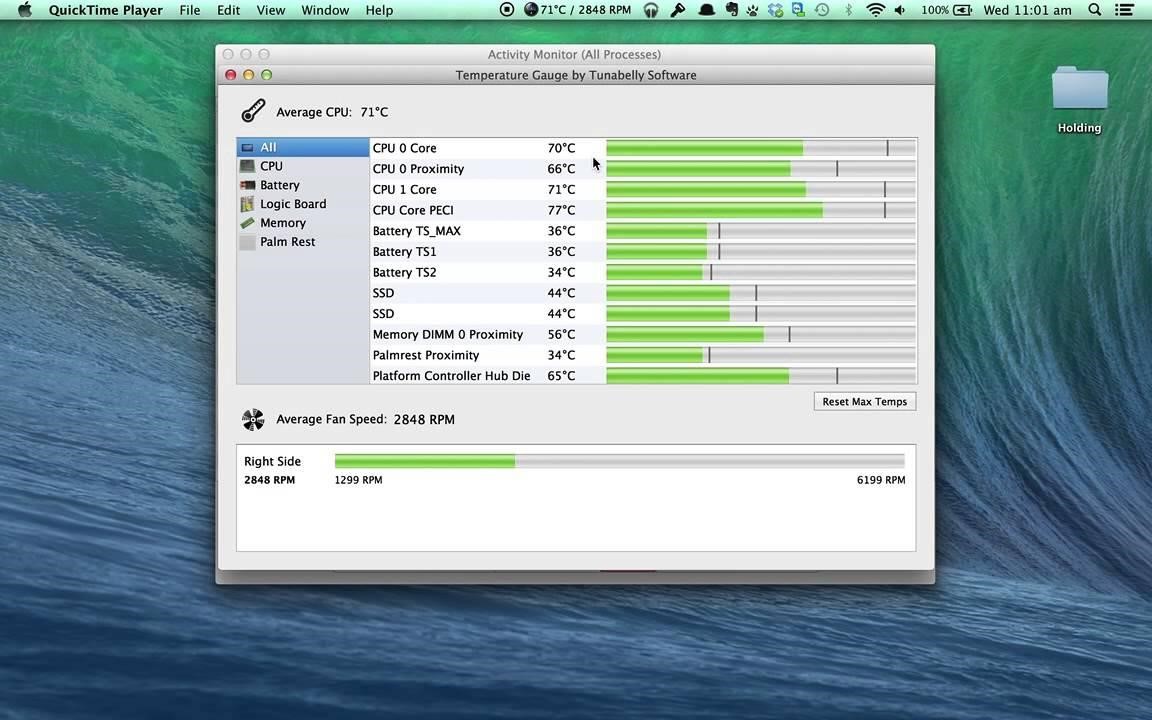Click the Wed 11:01 am clock
This screenshot has height=720, width=1152.
pyautogui.click(x=1027, y=10)
